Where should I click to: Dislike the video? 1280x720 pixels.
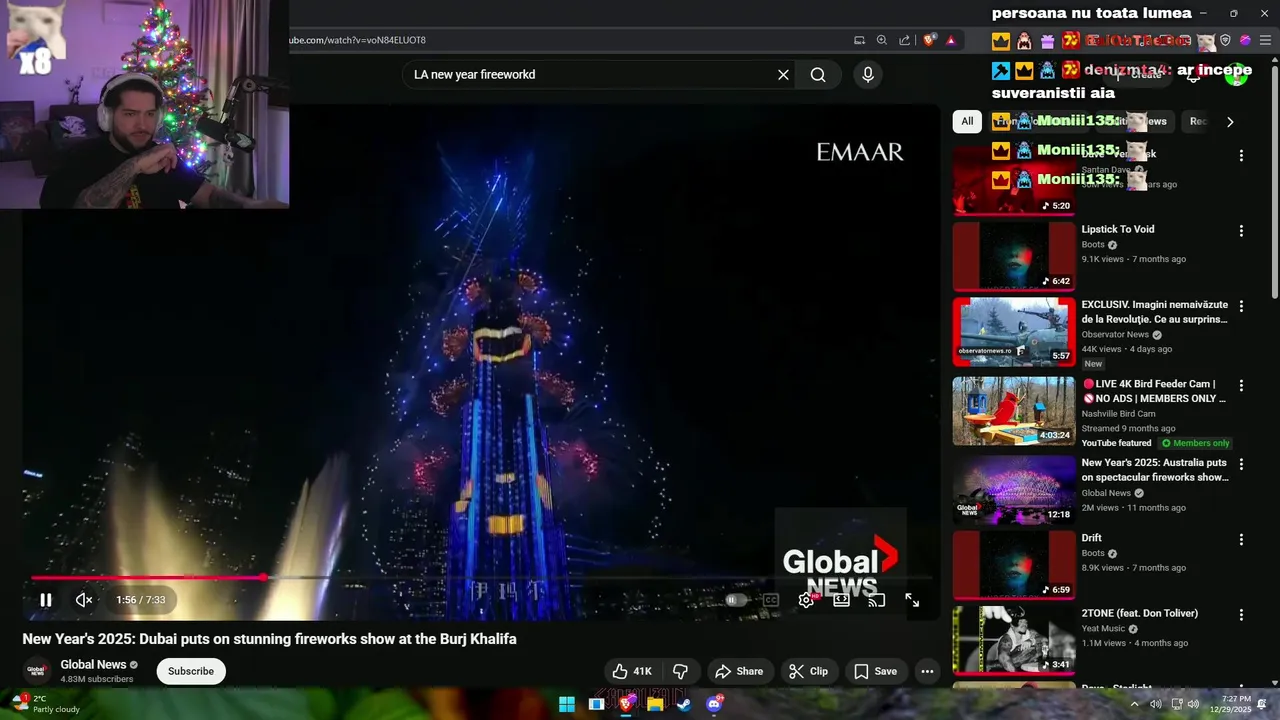(x=680, y=671)
